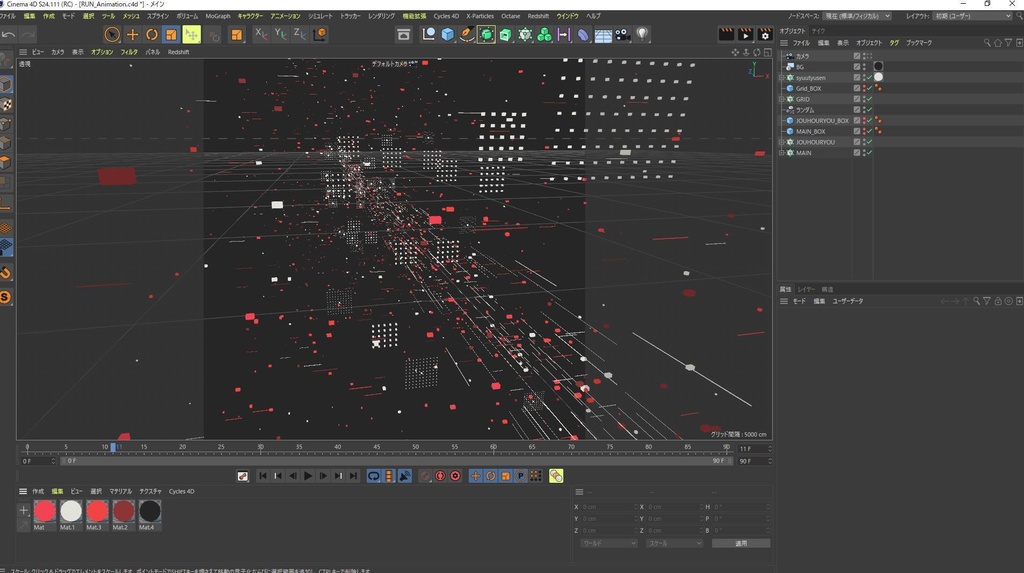This screenshot has width=1024, height=573.
Task: Open the Attribute panel search icon
Action: (x=976, y=301)
